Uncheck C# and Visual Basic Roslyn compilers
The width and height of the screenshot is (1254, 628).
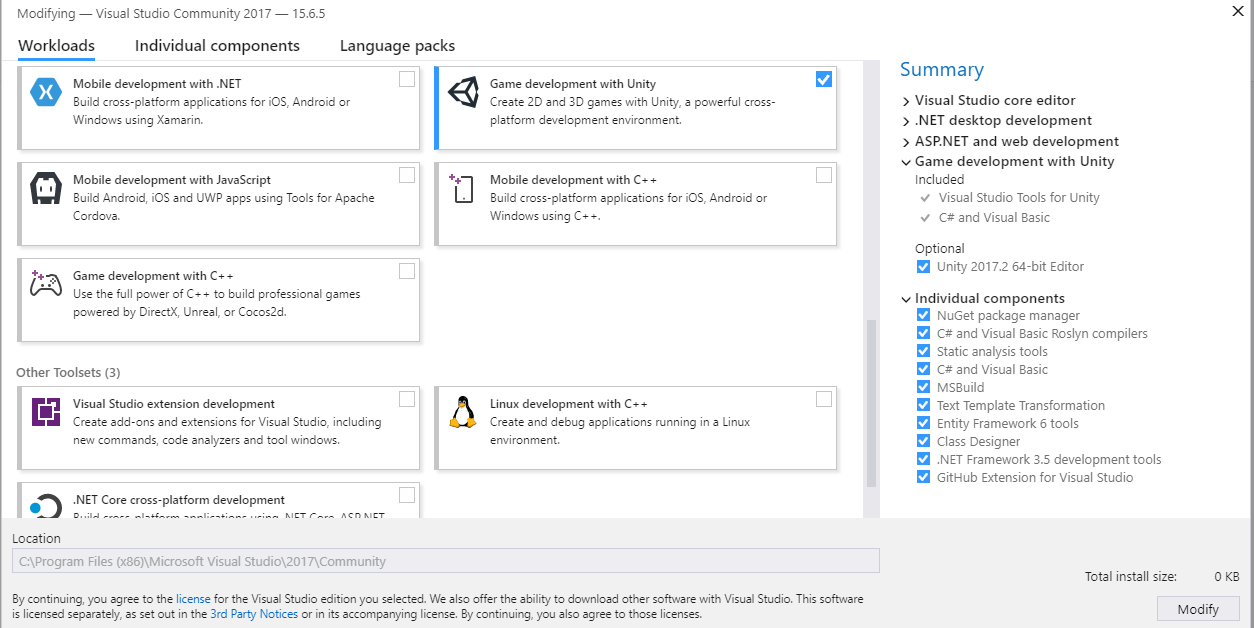click(x=923, y=334)
